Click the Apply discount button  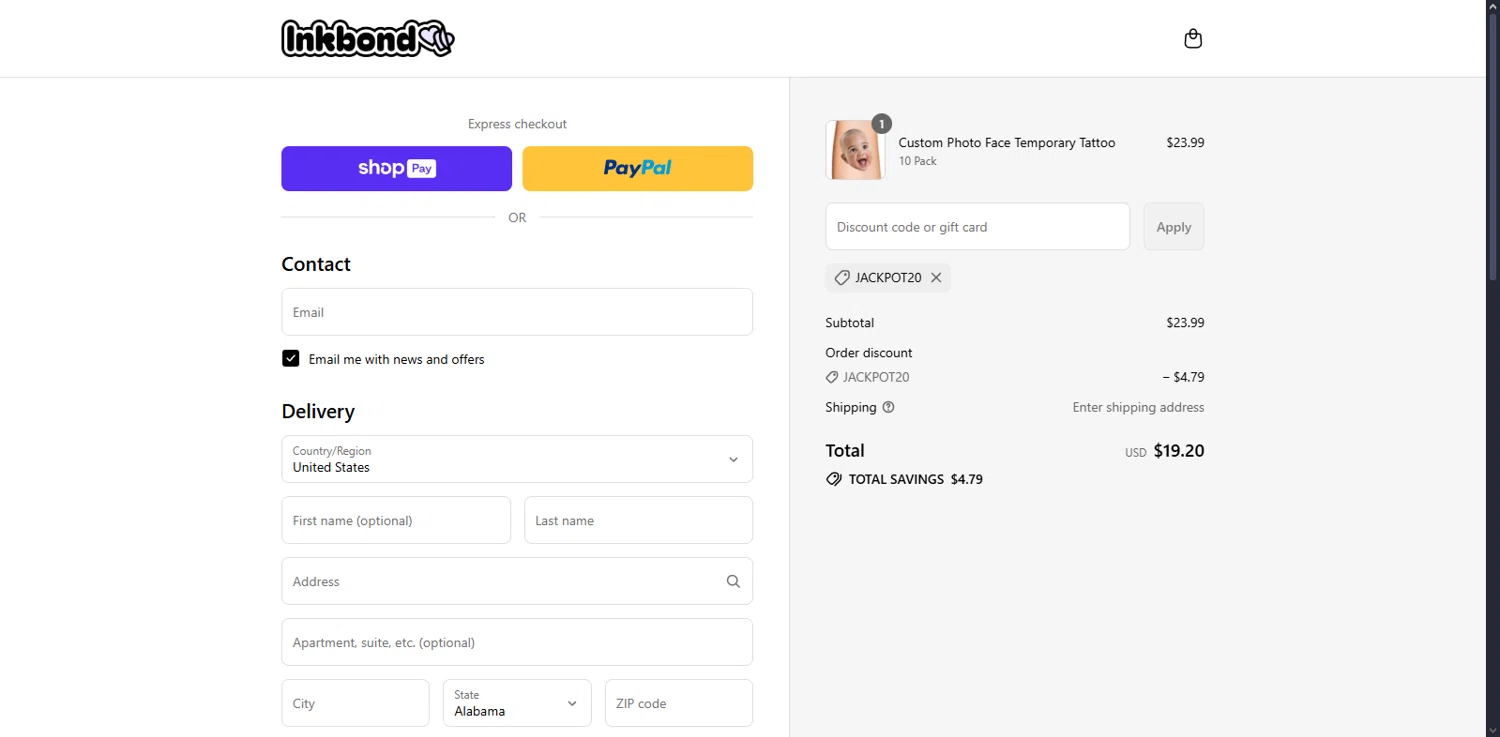tap(1174, 227)
